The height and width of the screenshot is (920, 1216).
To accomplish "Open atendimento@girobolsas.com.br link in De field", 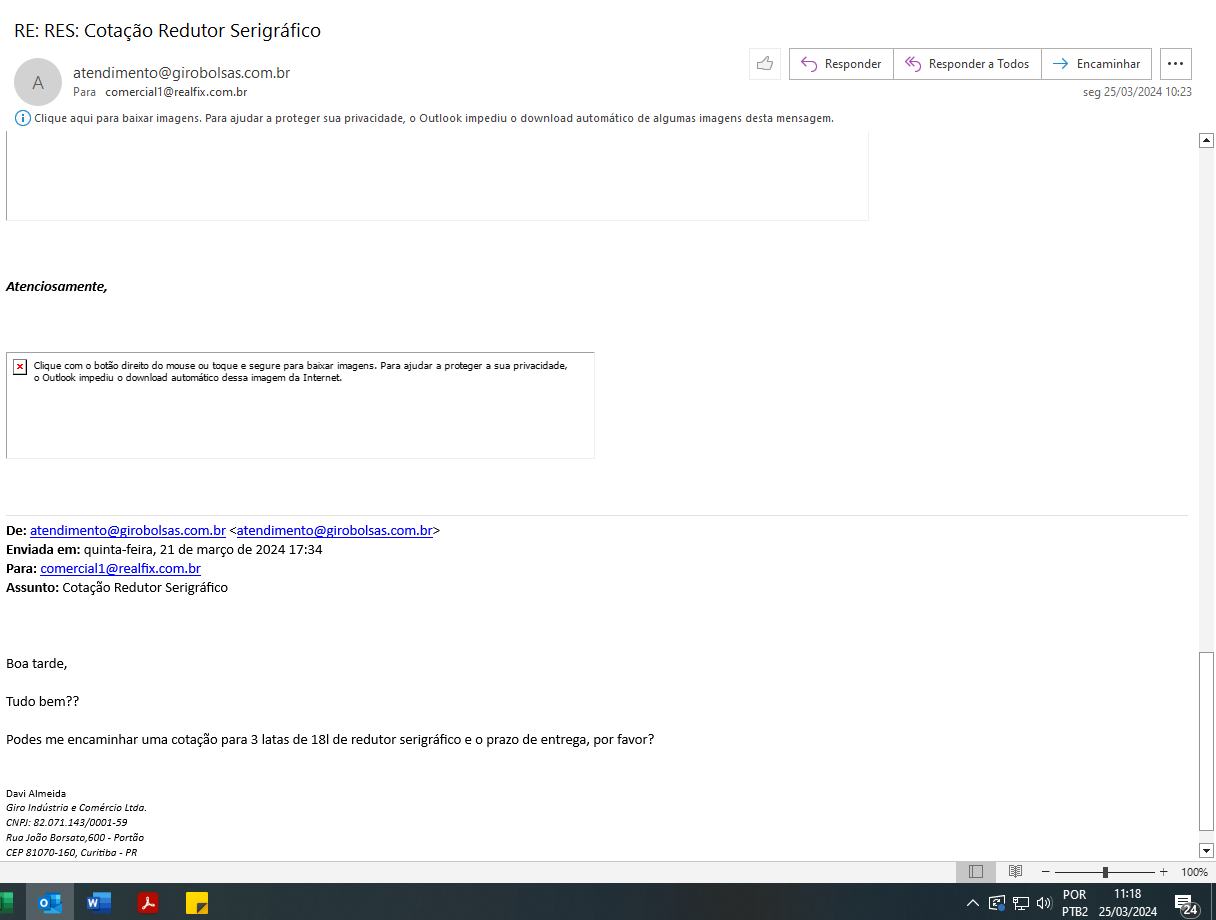I will tap(127, 531).
